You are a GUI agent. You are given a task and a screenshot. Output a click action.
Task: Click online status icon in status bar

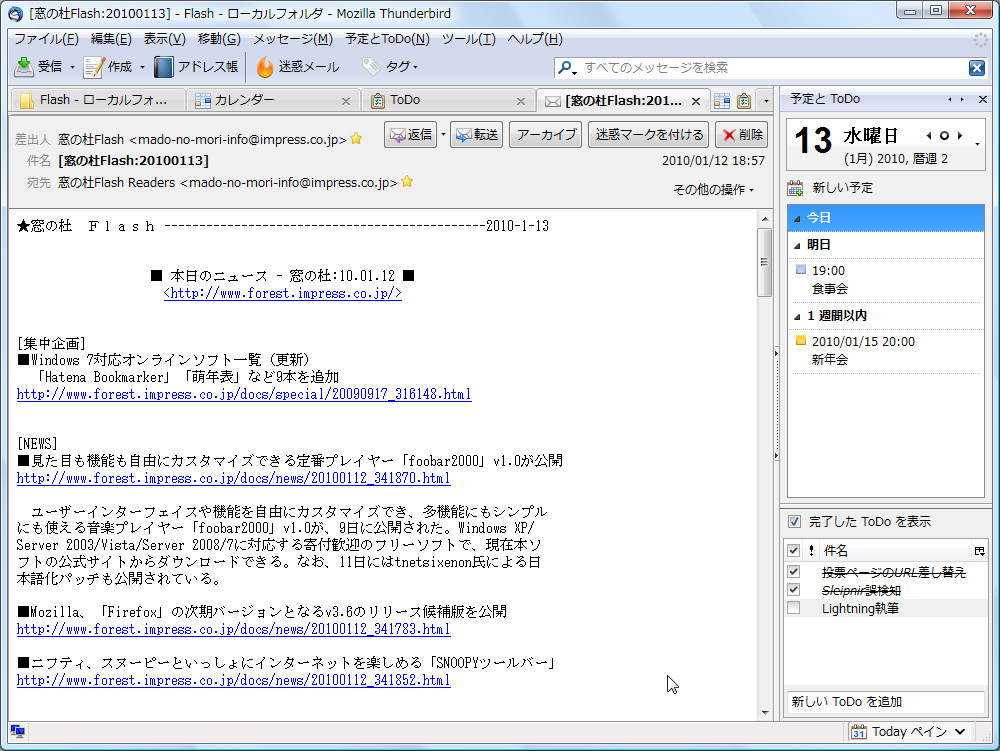[x=18, y=731]
